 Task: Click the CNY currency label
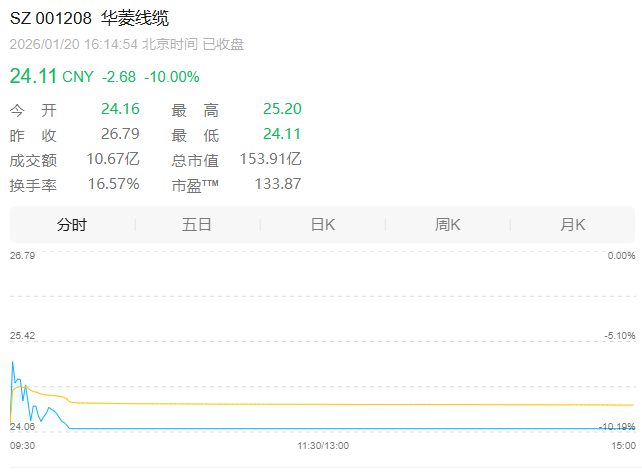pos(78,77)
